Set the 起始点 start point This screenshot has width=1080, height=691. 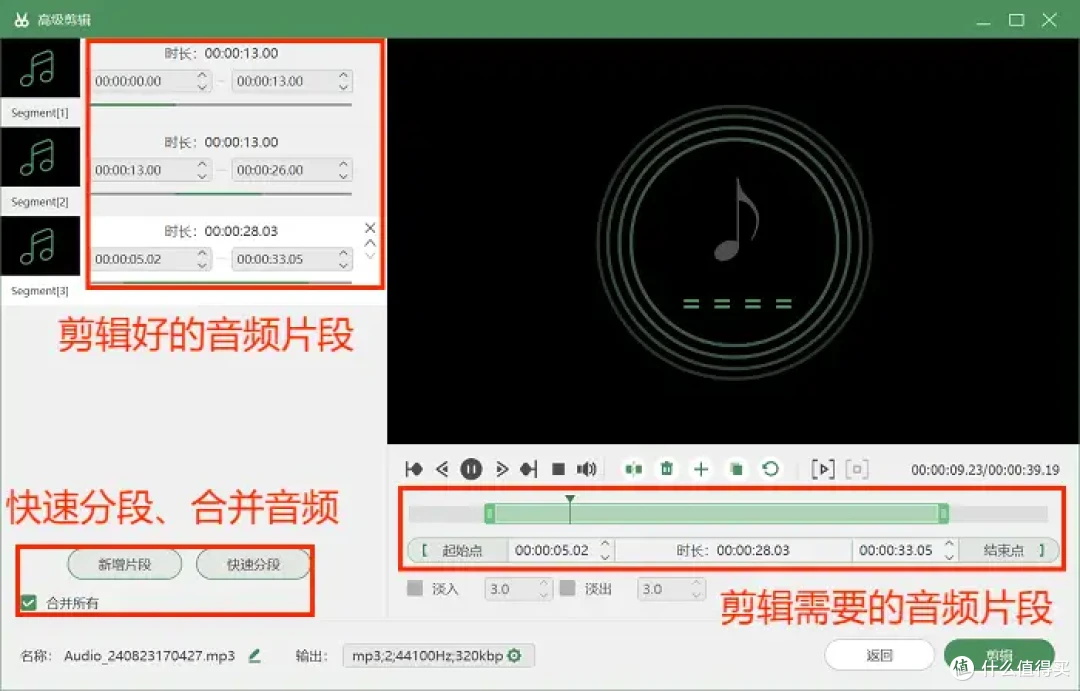click(457, 550)
